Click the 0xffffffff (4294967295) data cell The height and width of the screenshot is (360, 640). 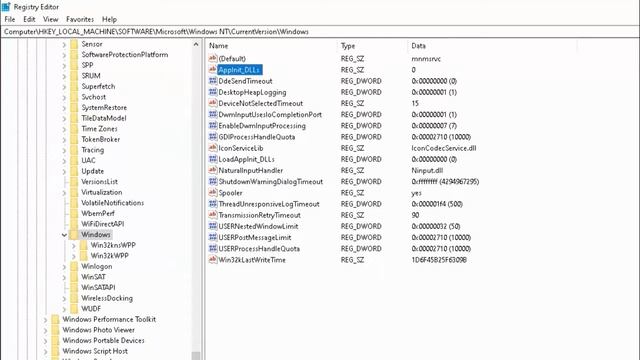(x=445, y=182)
